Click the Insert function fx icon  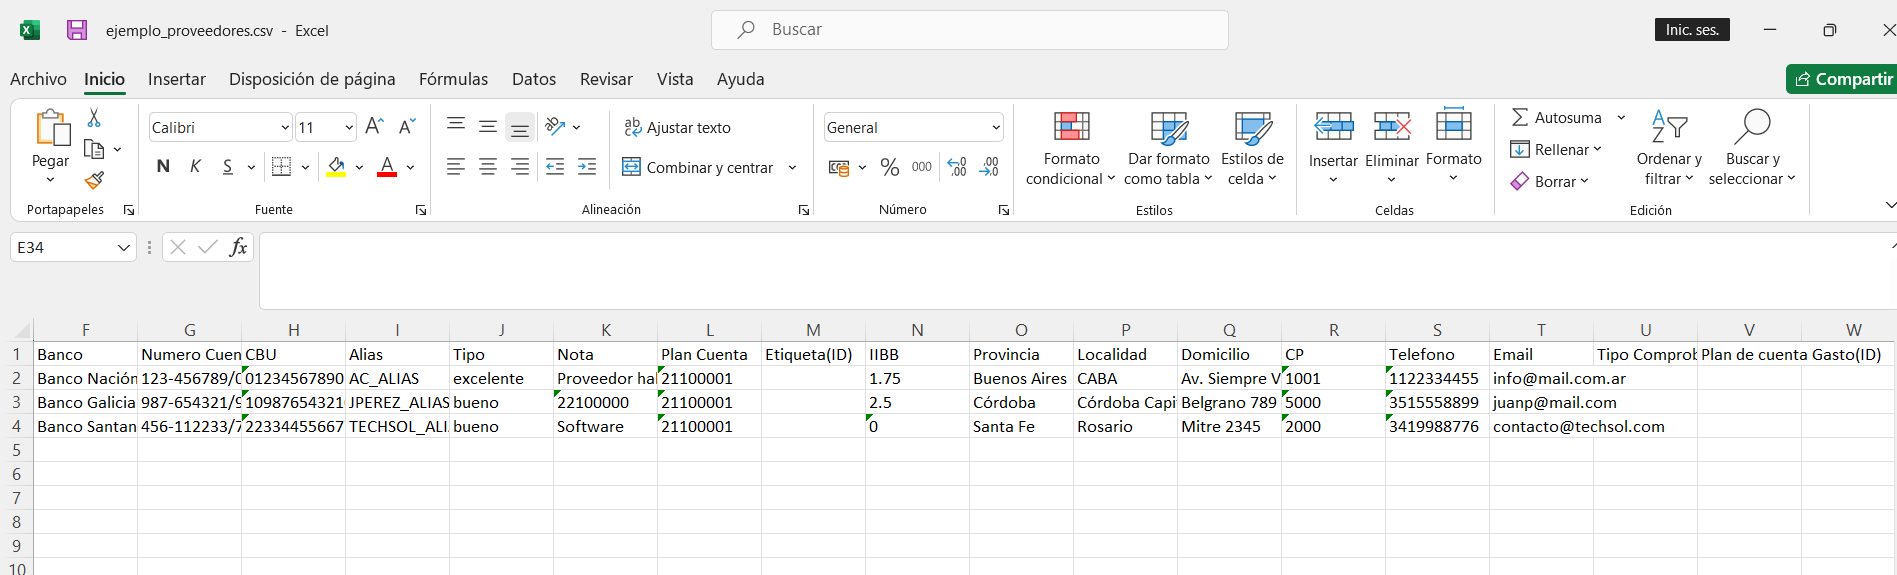(x=238, y=247)
